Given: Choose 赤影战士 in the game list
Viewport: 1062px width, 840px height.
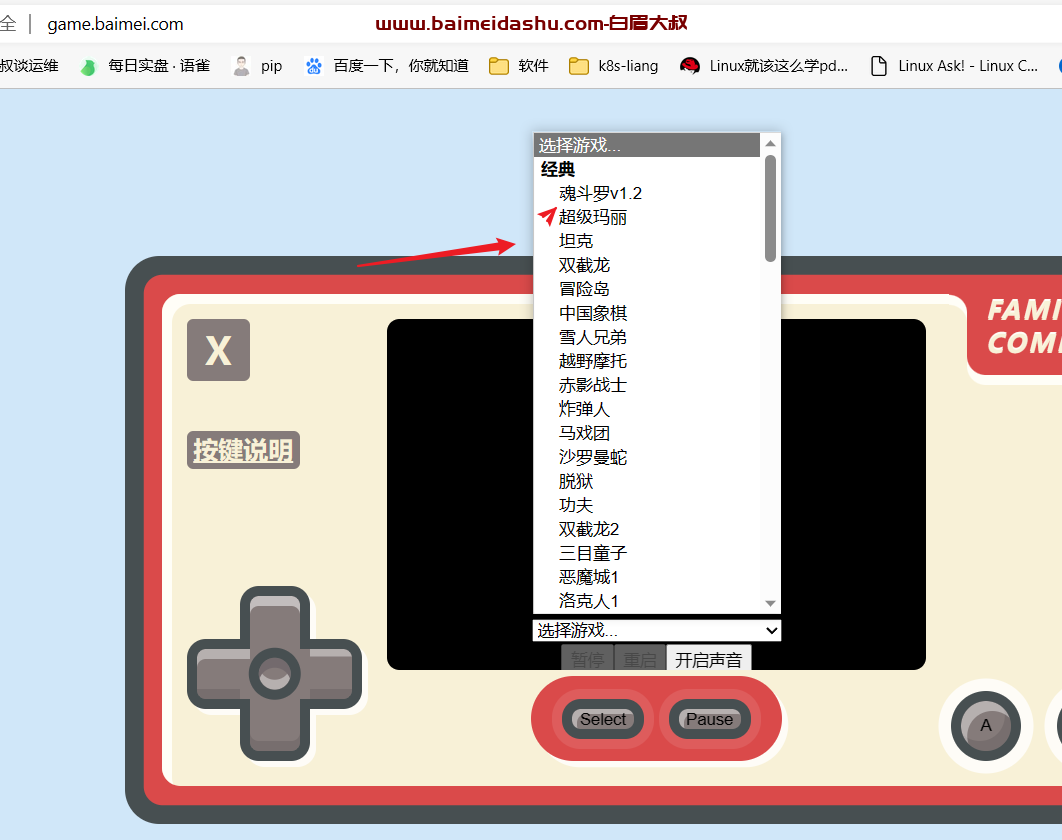Looking at the screenshot, I should click(x=647, y=385).
